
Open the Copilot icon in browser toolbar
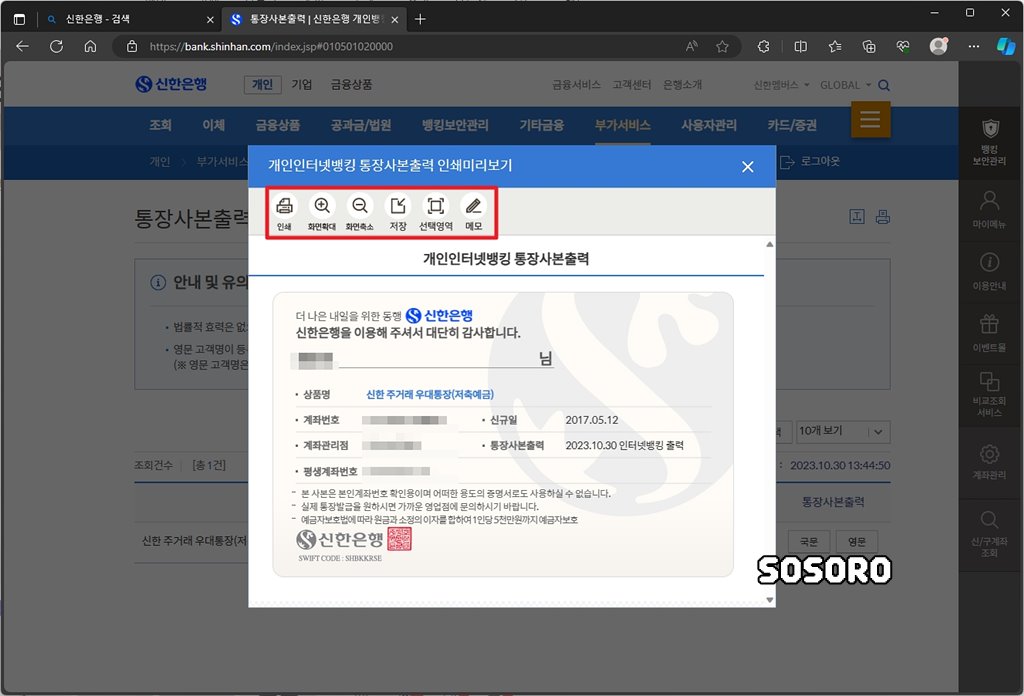pos(1006,46)
